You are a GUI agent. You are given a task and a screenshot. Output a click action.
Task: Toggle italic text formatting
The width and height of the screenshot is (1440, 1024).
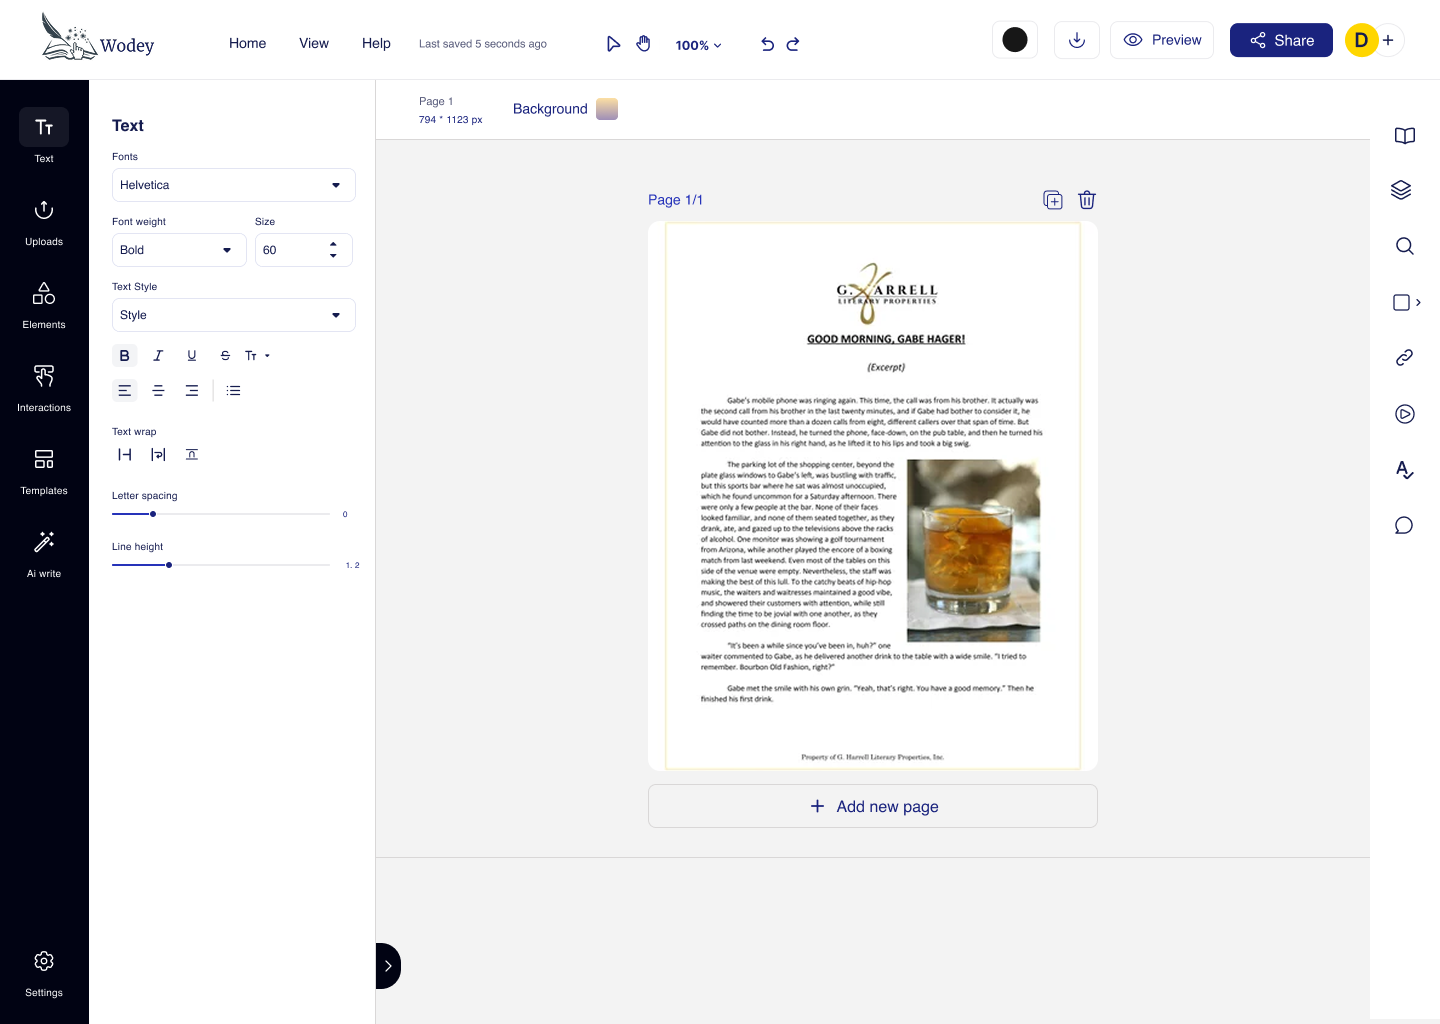point(158,356)
